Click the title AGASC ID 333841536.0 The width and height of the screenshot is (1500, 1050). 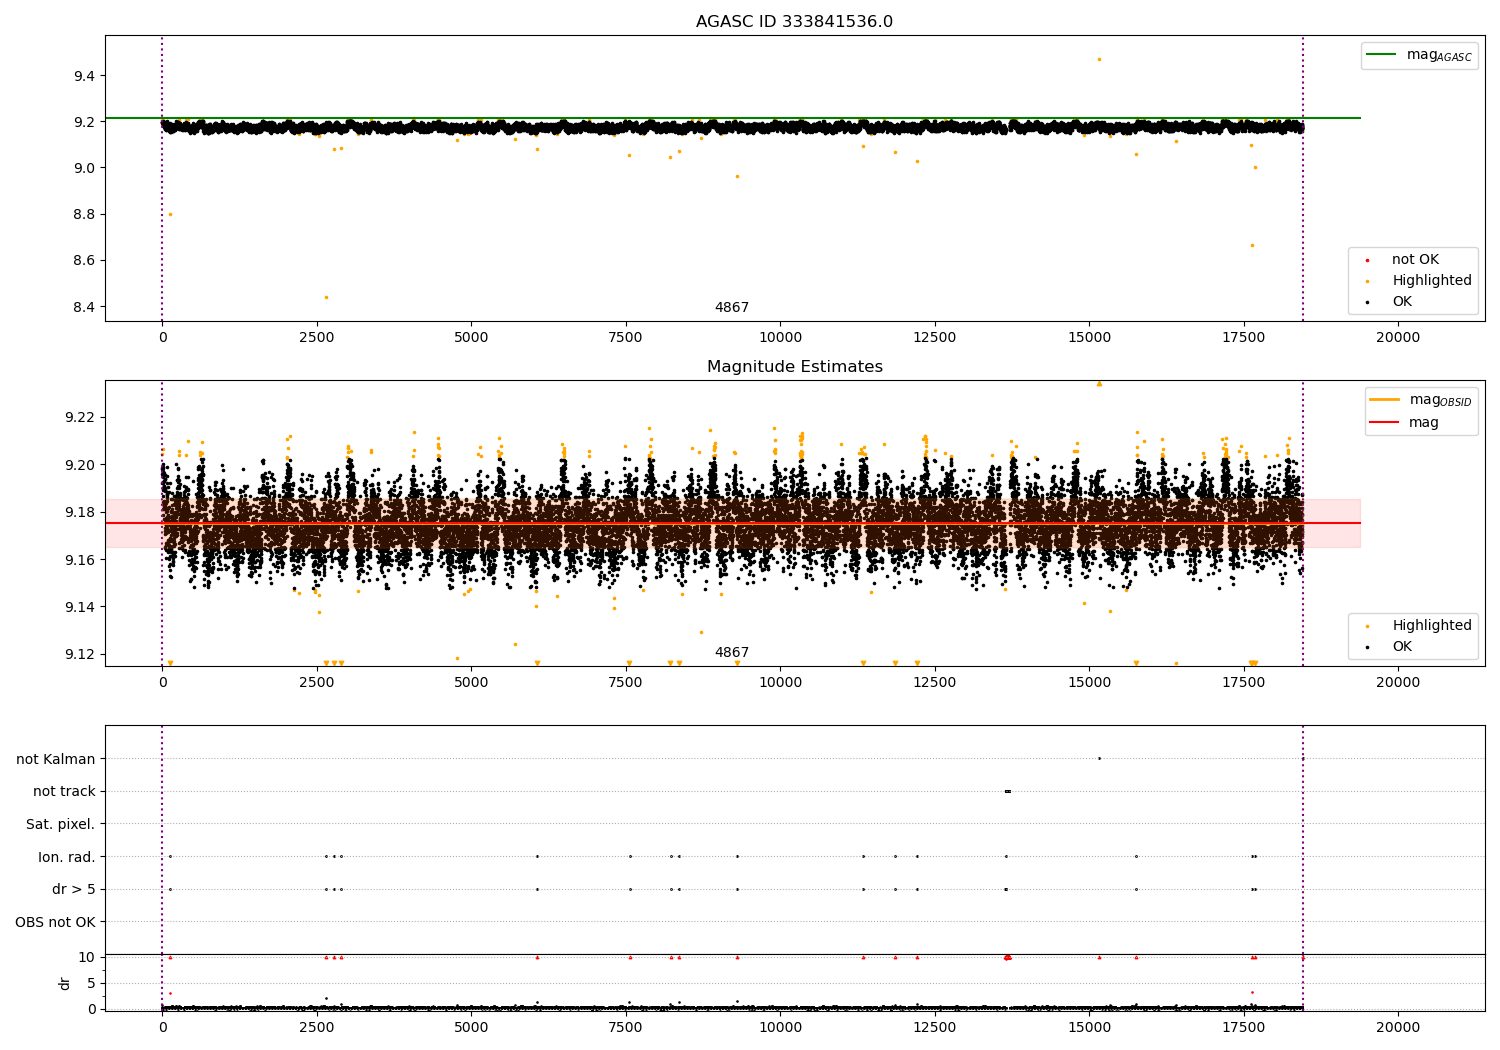pyautogui.click(x=794, y=22)
